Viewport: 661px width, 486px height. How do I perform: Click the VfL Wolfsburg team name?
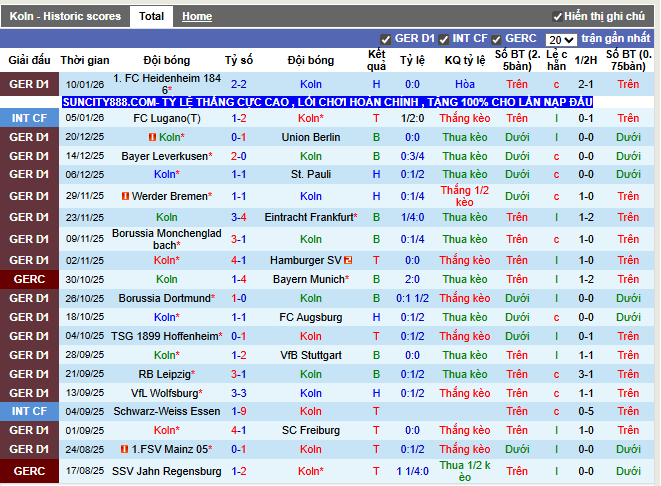click(164, 393)
